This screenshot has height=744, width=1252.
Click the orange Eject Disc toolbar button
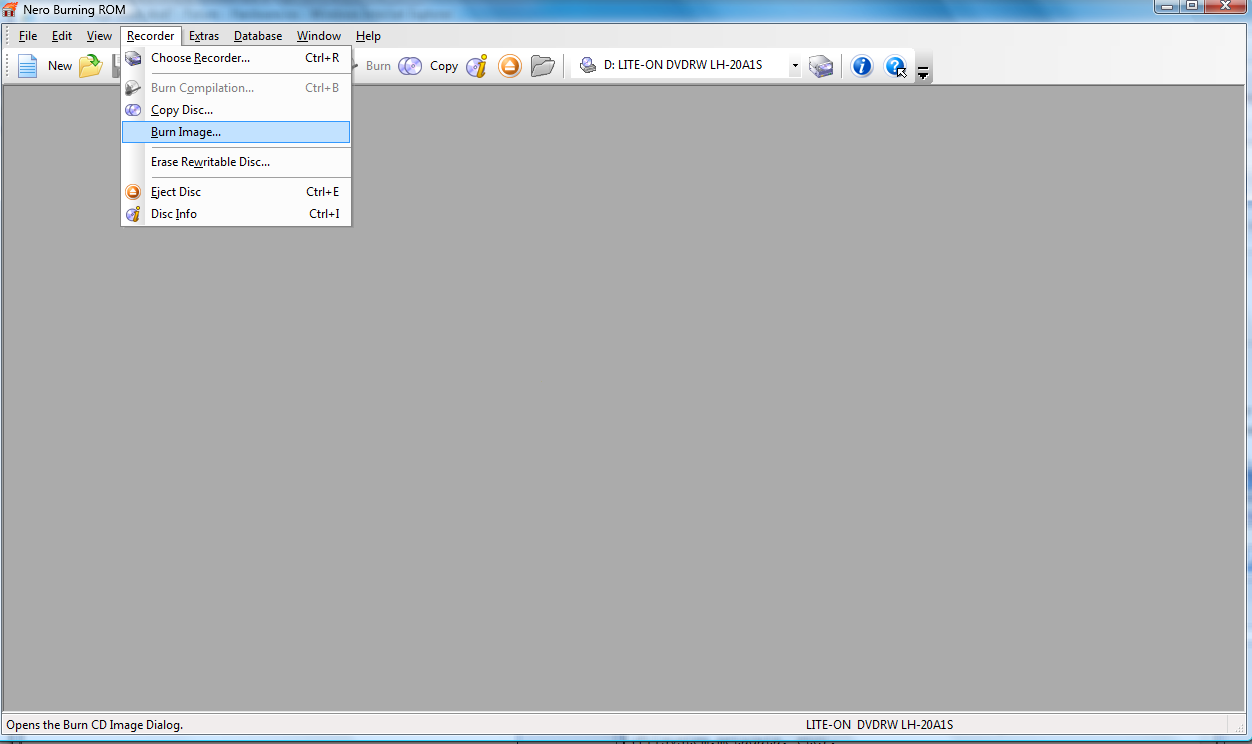510,66
